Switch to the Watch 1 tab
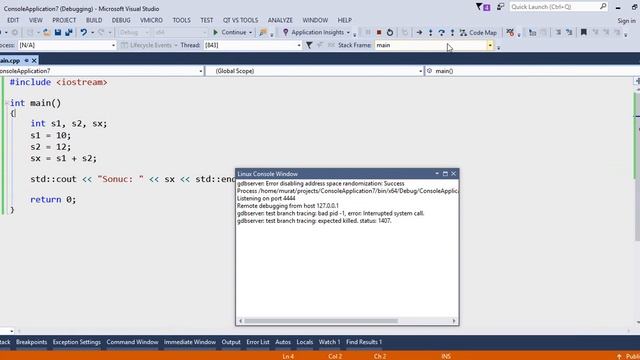 click(329, 342)
